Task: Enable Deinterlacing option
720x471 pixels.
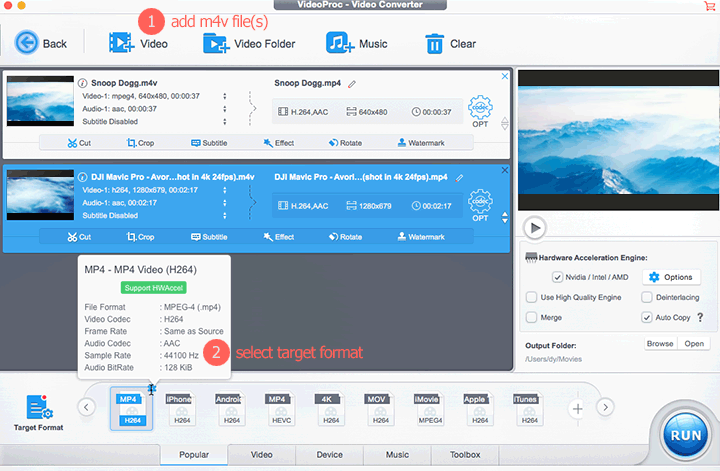Action: 647,297
